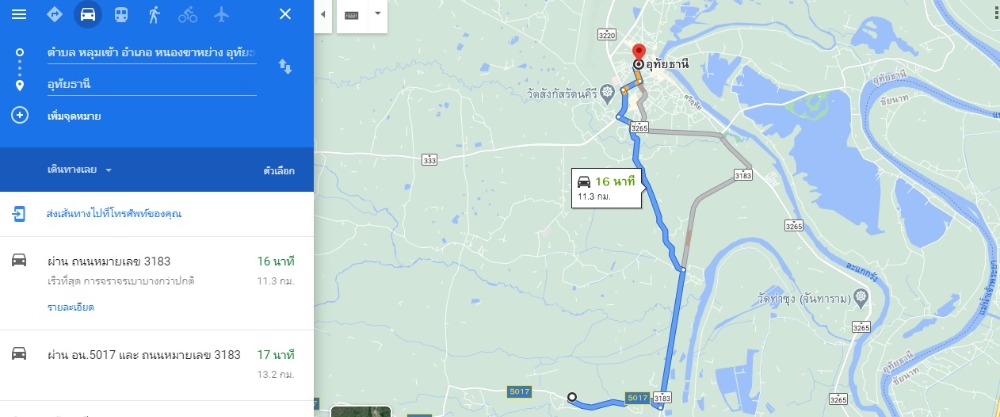Image resolution: width=1000 pixels, height=417 pixels.
Task: Collapse the side panel arrow
Action: tap(323, 14)
